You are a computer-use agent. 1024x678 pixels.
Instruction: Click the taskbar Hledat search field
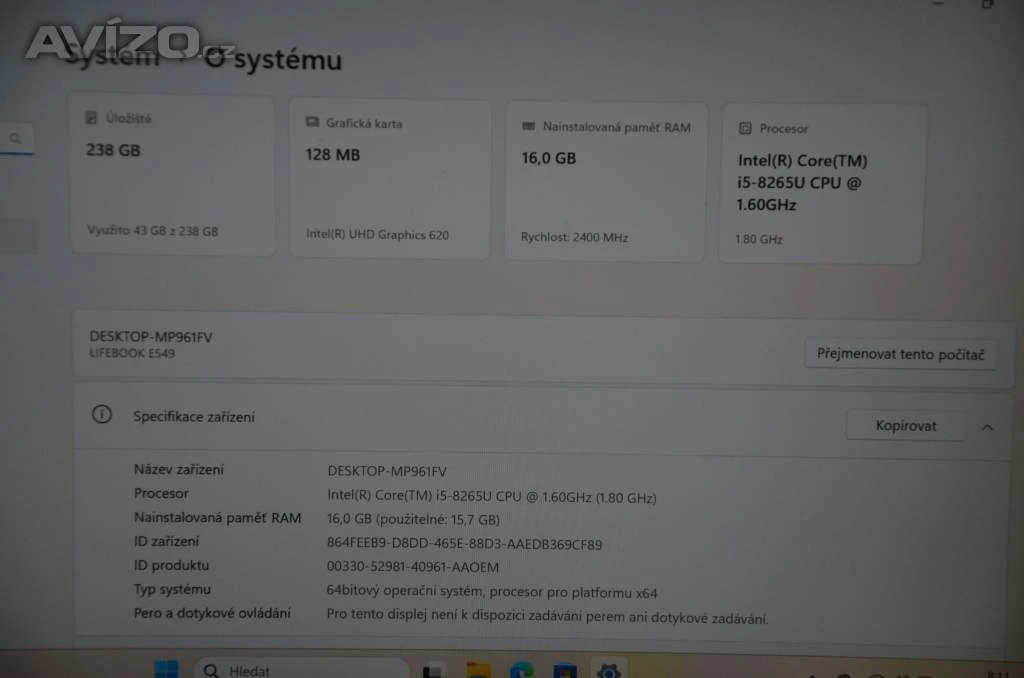pos(302,670)
